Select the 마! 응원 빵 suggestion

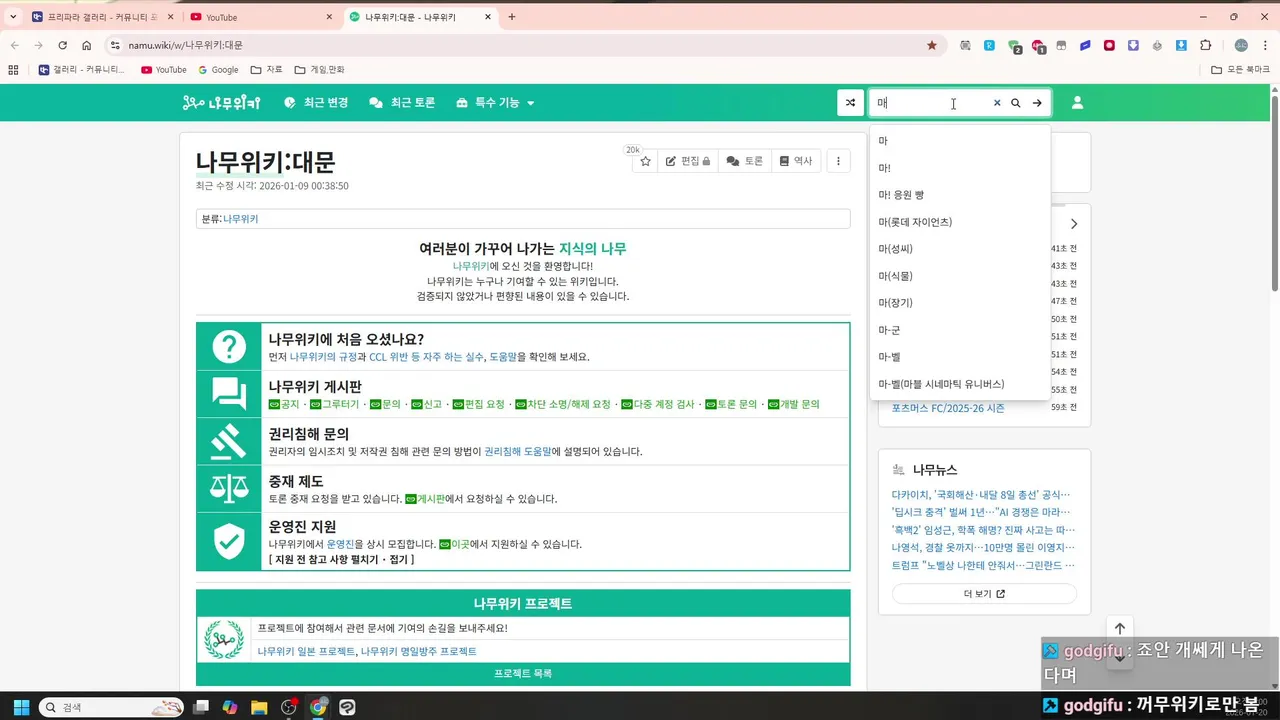click(960, 195)
